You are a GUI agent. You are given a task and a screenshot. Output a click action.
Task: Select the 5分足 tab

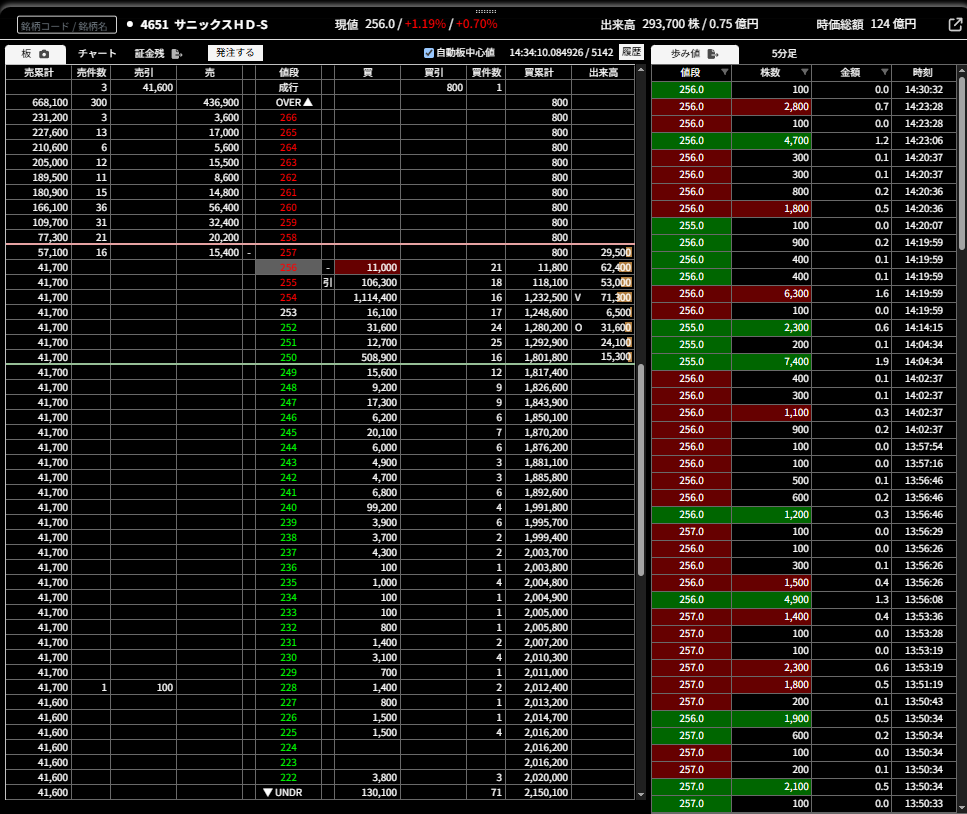coord(784,54)
